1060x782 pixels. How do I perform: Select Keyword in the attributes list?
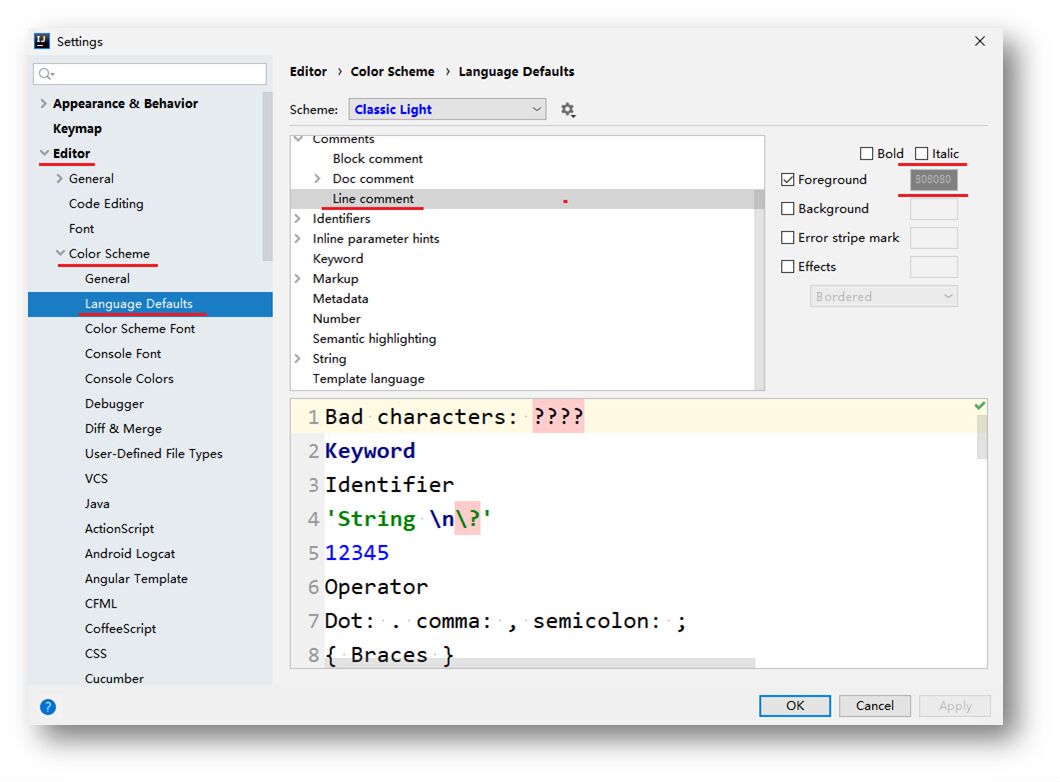338,259
